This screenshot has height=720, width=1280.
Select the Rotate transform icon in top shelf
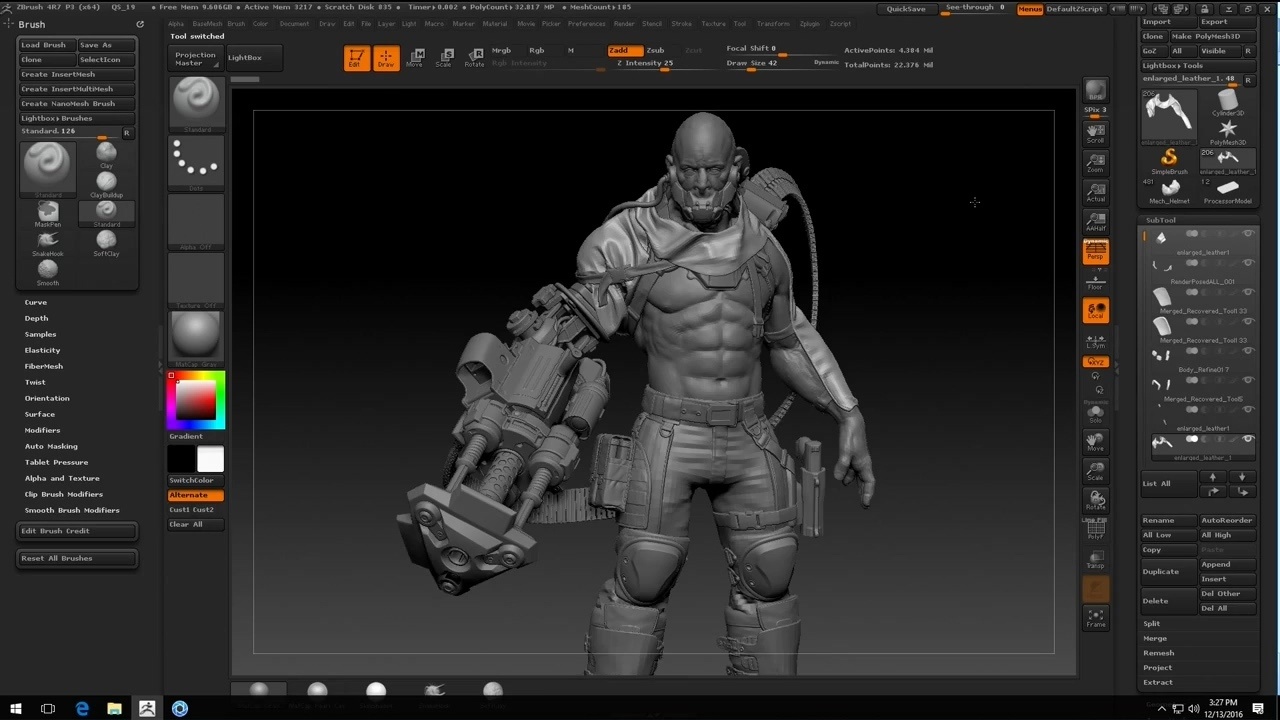[x=474, y=58]
